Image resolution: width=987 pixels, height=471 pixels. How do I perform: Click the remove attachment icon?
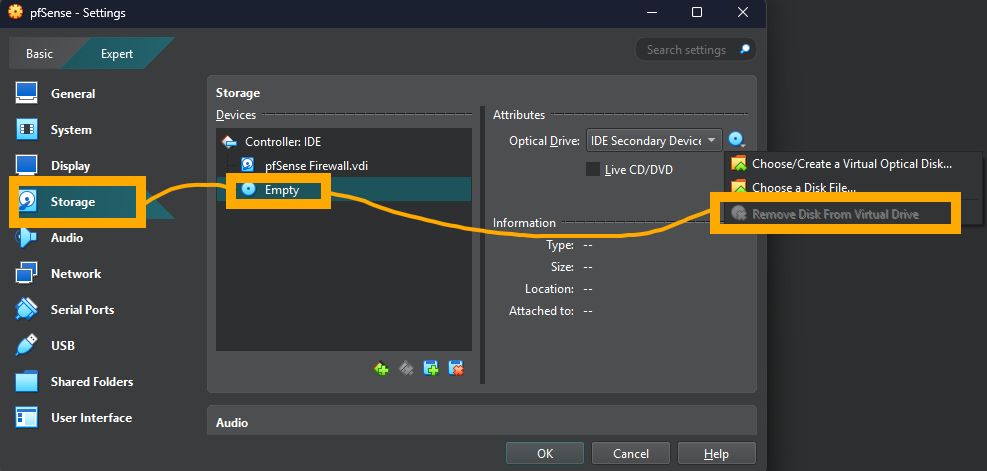456,368
